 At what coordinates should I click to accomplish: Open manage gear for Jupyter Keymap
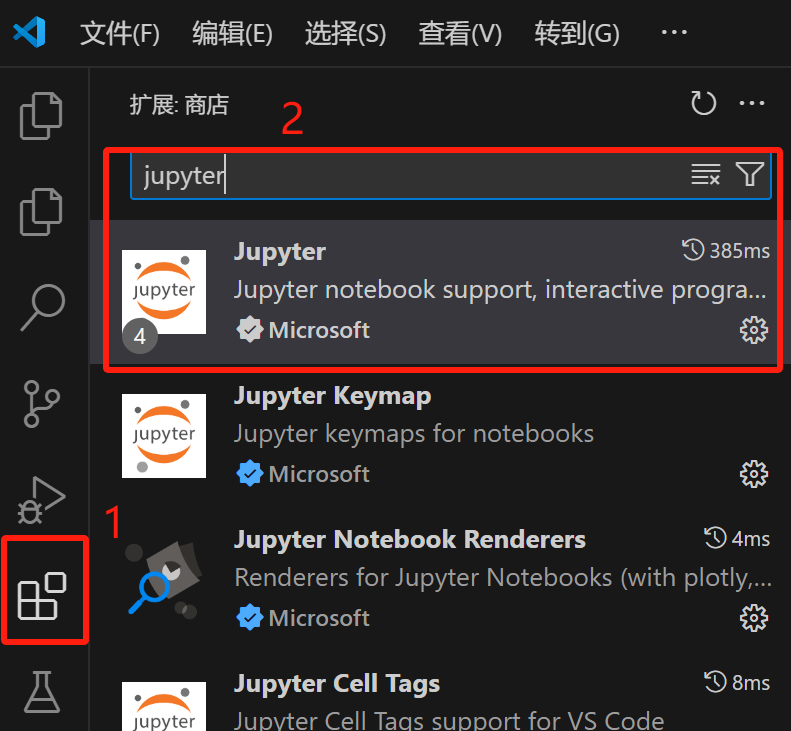754,474
